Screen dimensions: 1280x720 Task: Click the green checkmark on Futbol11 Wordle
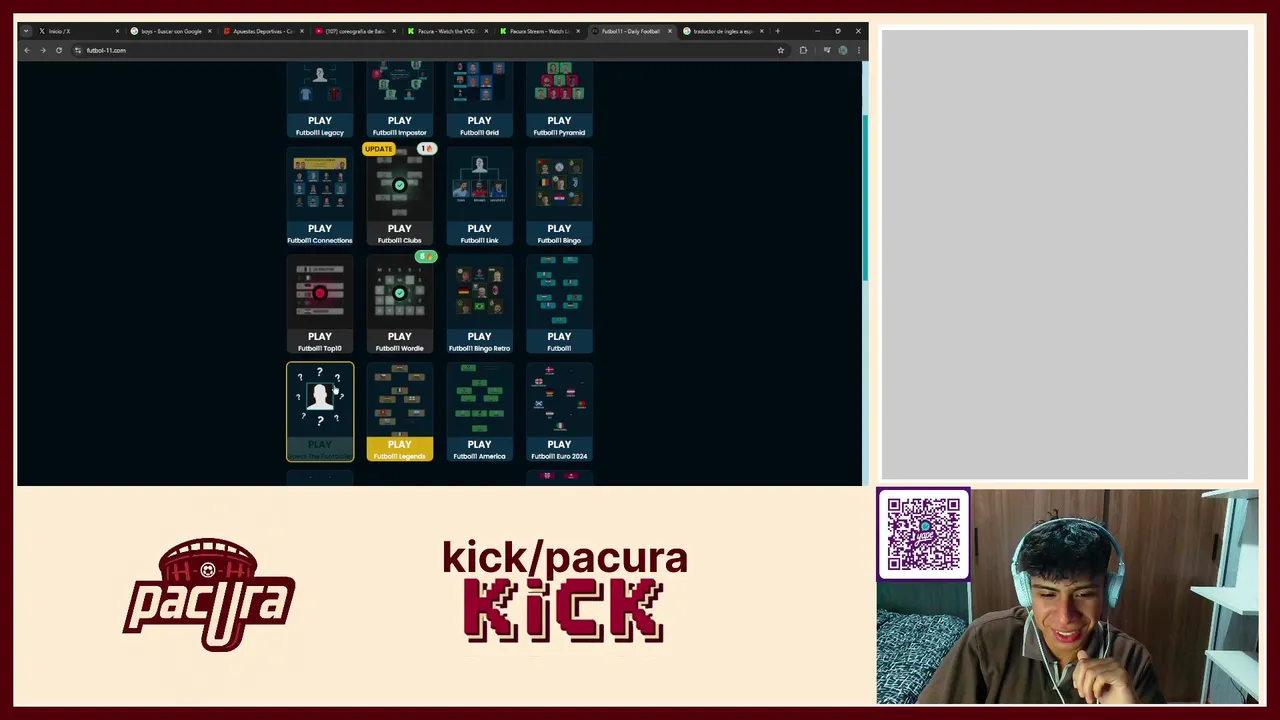[399, 293]
